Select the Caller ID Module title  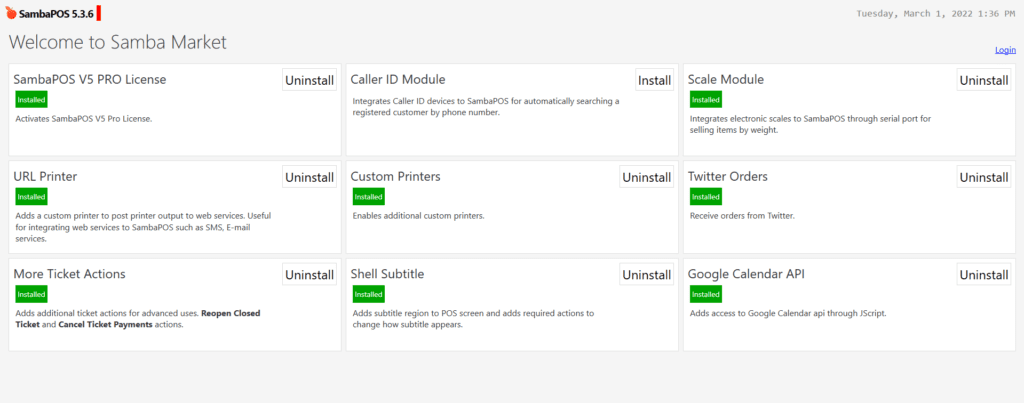pyautogui.click(x=398, y=79)
